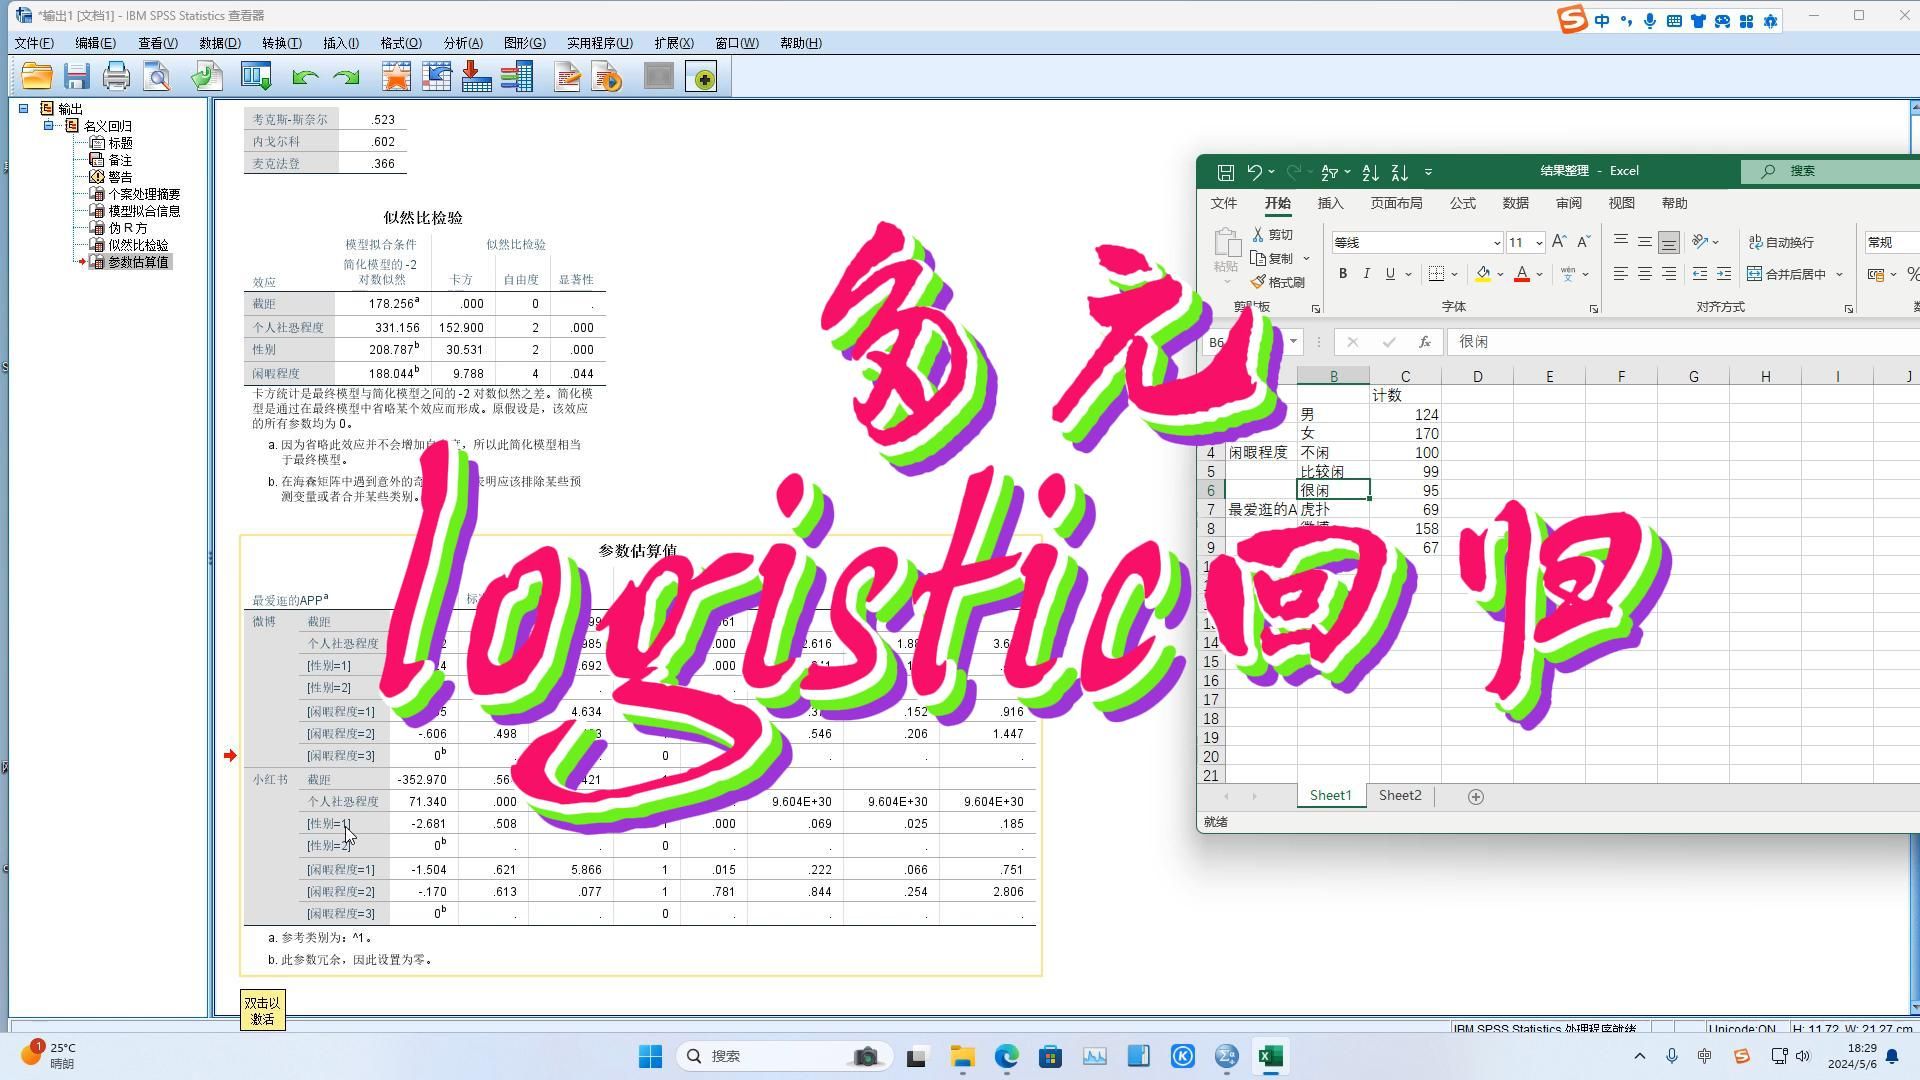1920x1080 pixels.
Task: Add a new sheet with the plus icon
Action: (1475, 797)
